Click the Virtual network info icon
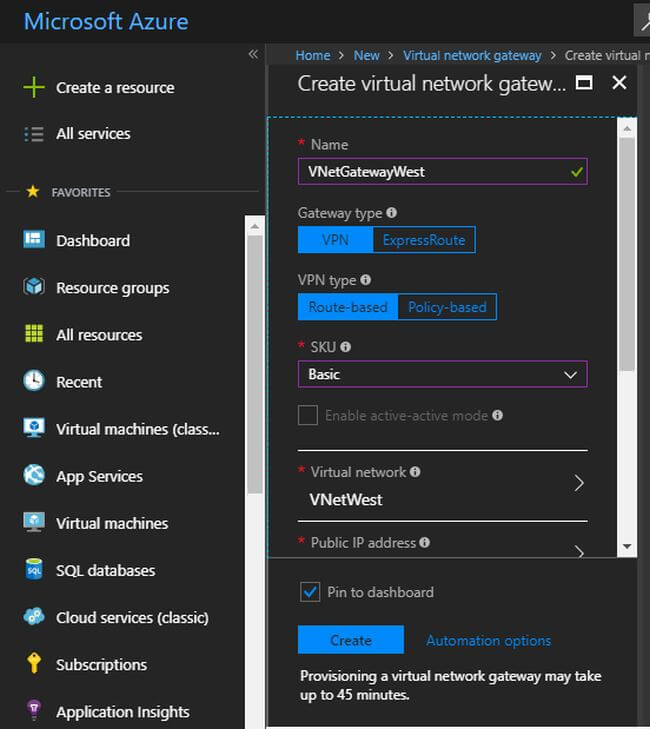Viewport: 650px width, 729px height. click(415, 472)
